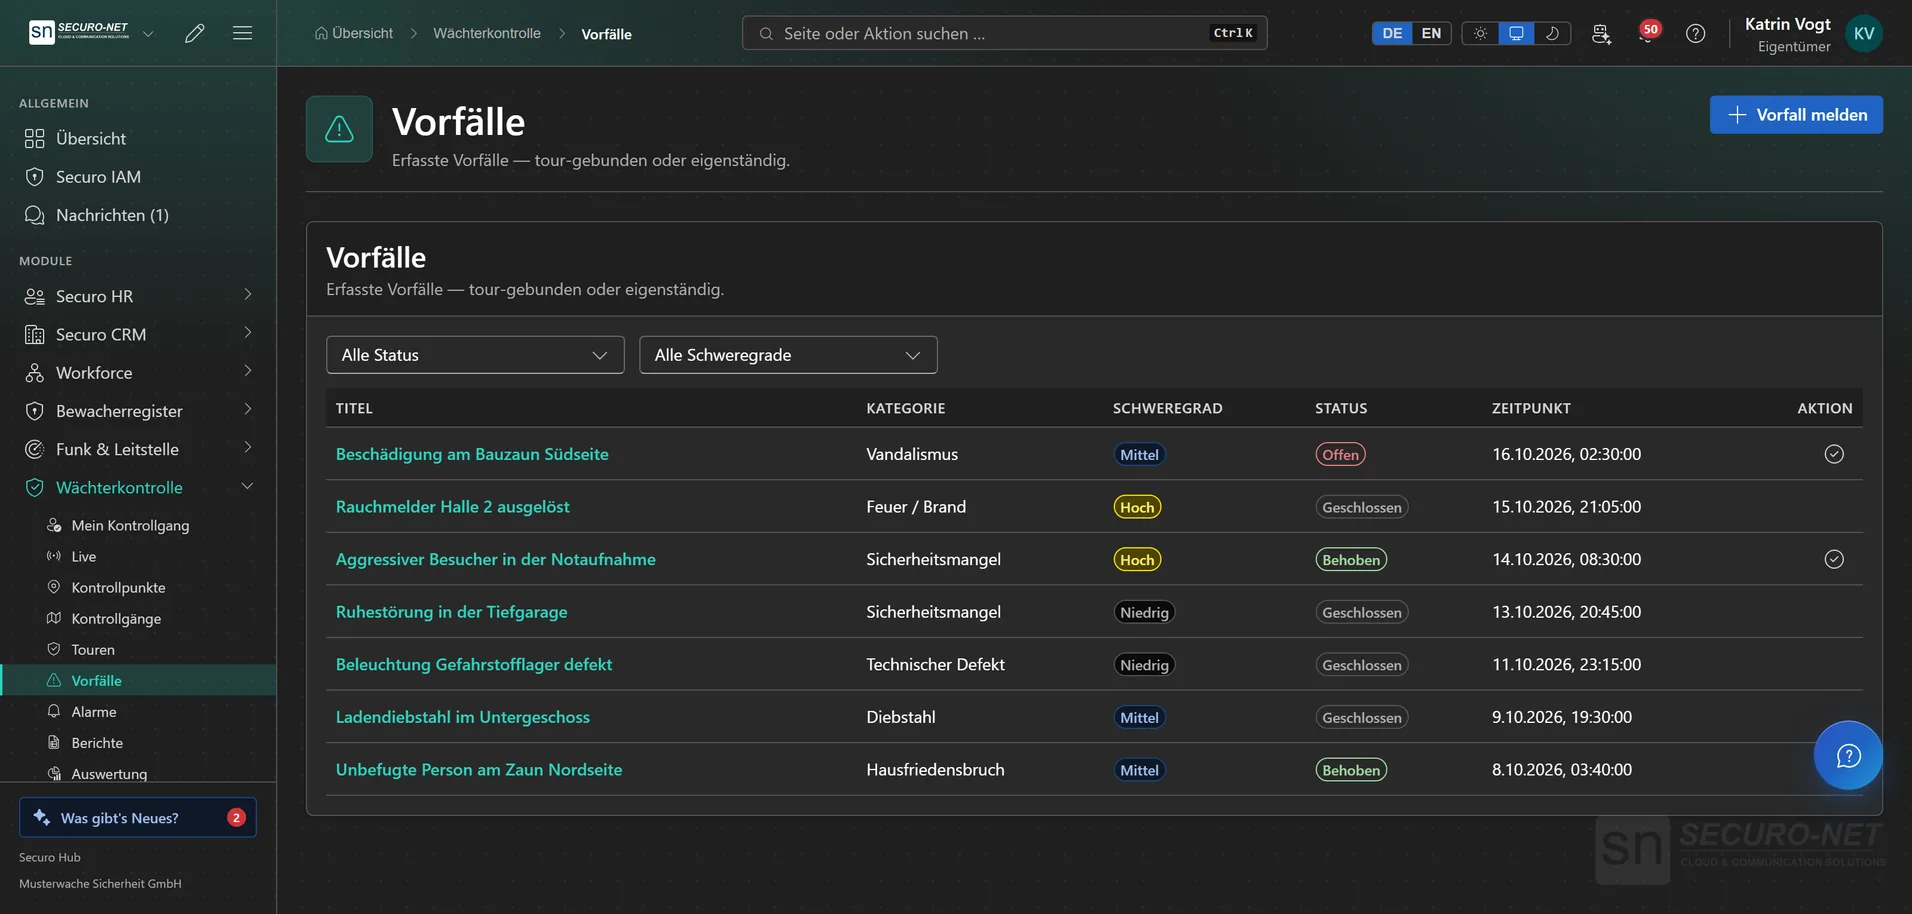Open the 'Alle Schweregrade' filter dropdown

pyautogui.click(x=788, y=355)
